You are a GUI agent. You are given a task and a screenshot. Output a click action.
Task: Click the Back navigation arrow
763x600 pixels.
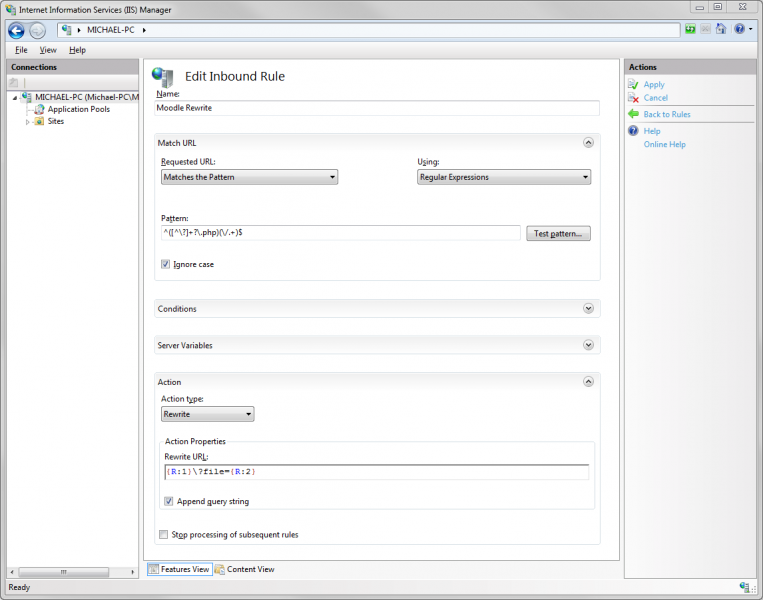[x=16, y=31]
